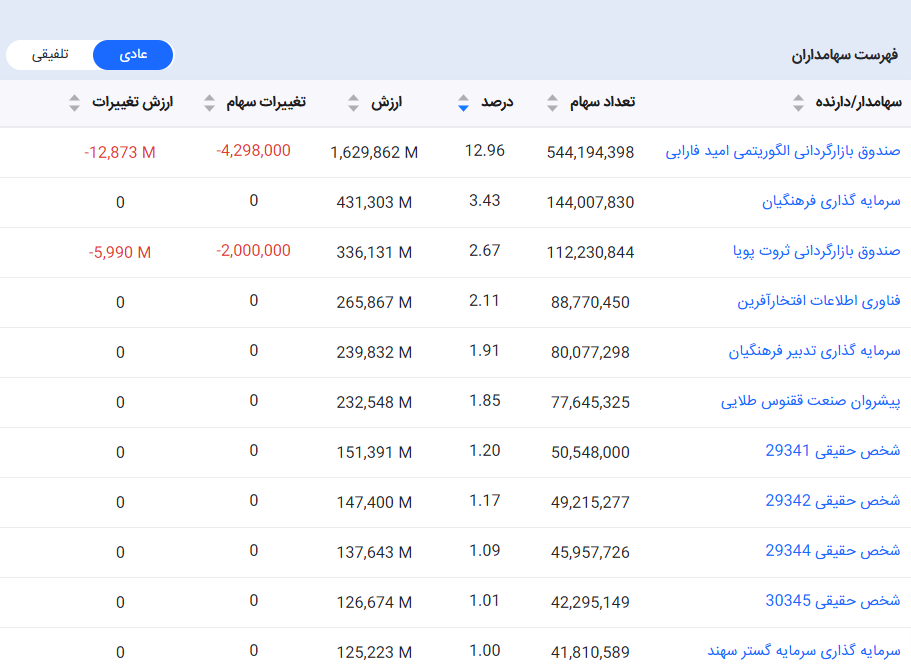This screenshot has width=911, height=670.
Task: Open شخص حقیقی 30345 link
Action: (x=833, y=601)
